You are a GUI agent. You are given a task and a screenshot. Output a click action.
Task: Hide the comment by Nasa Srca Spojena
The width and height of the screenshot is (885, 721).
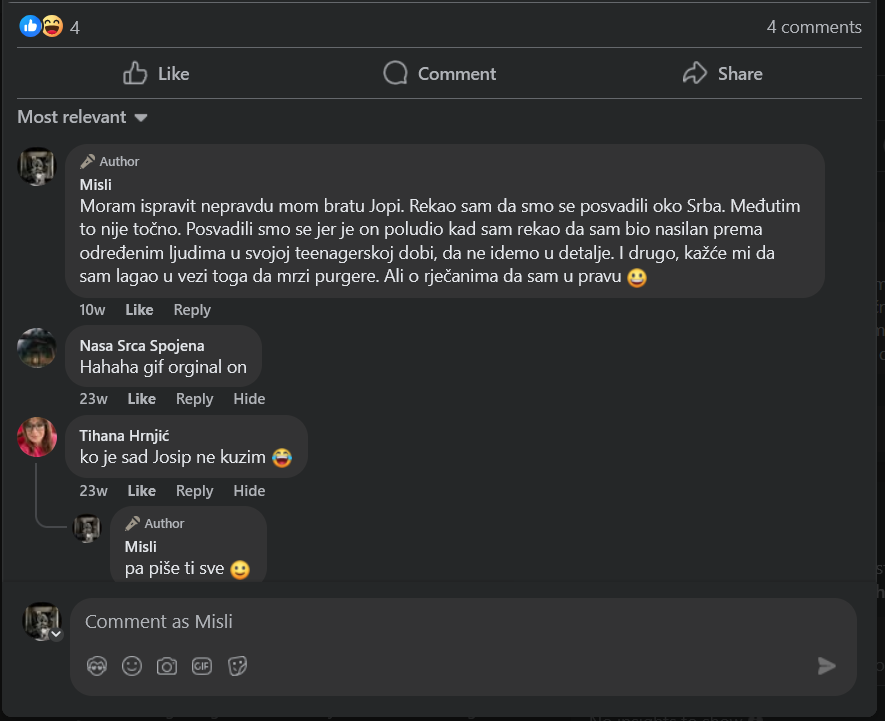click(x=249, y=399)
